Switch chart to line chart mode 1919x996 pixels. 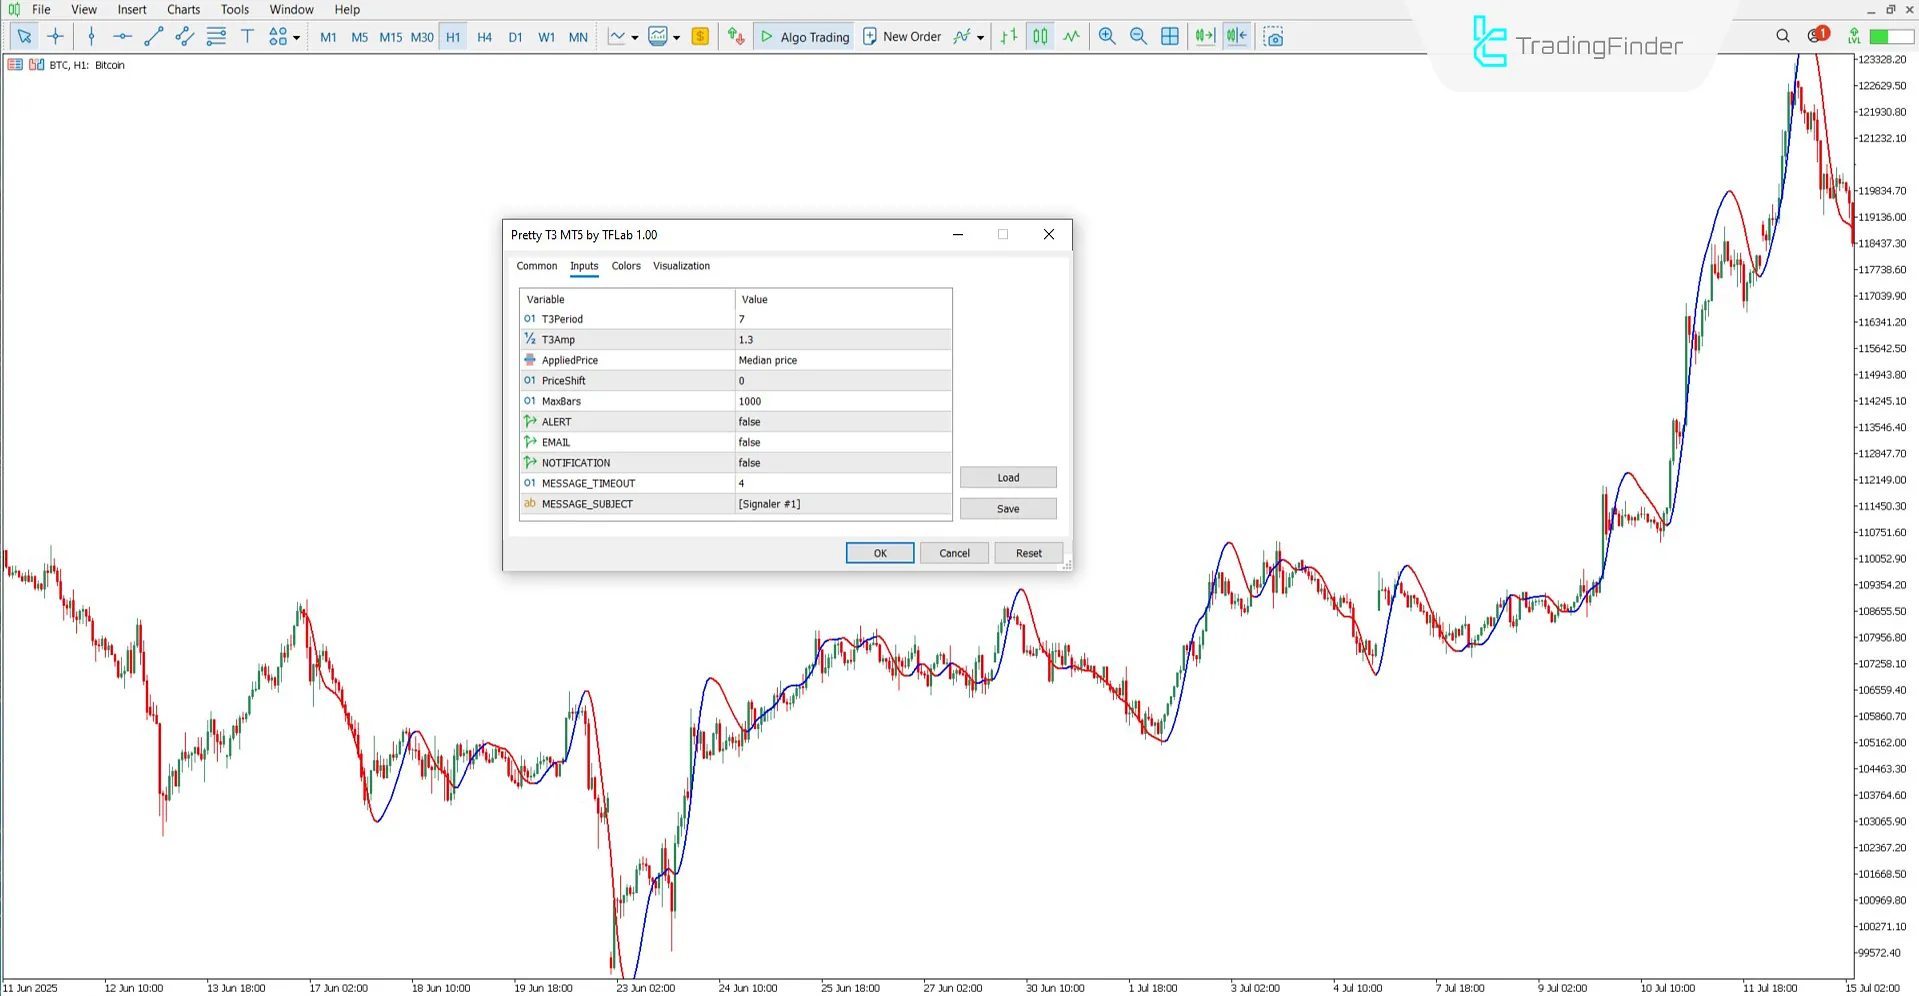pos(1071,36)
